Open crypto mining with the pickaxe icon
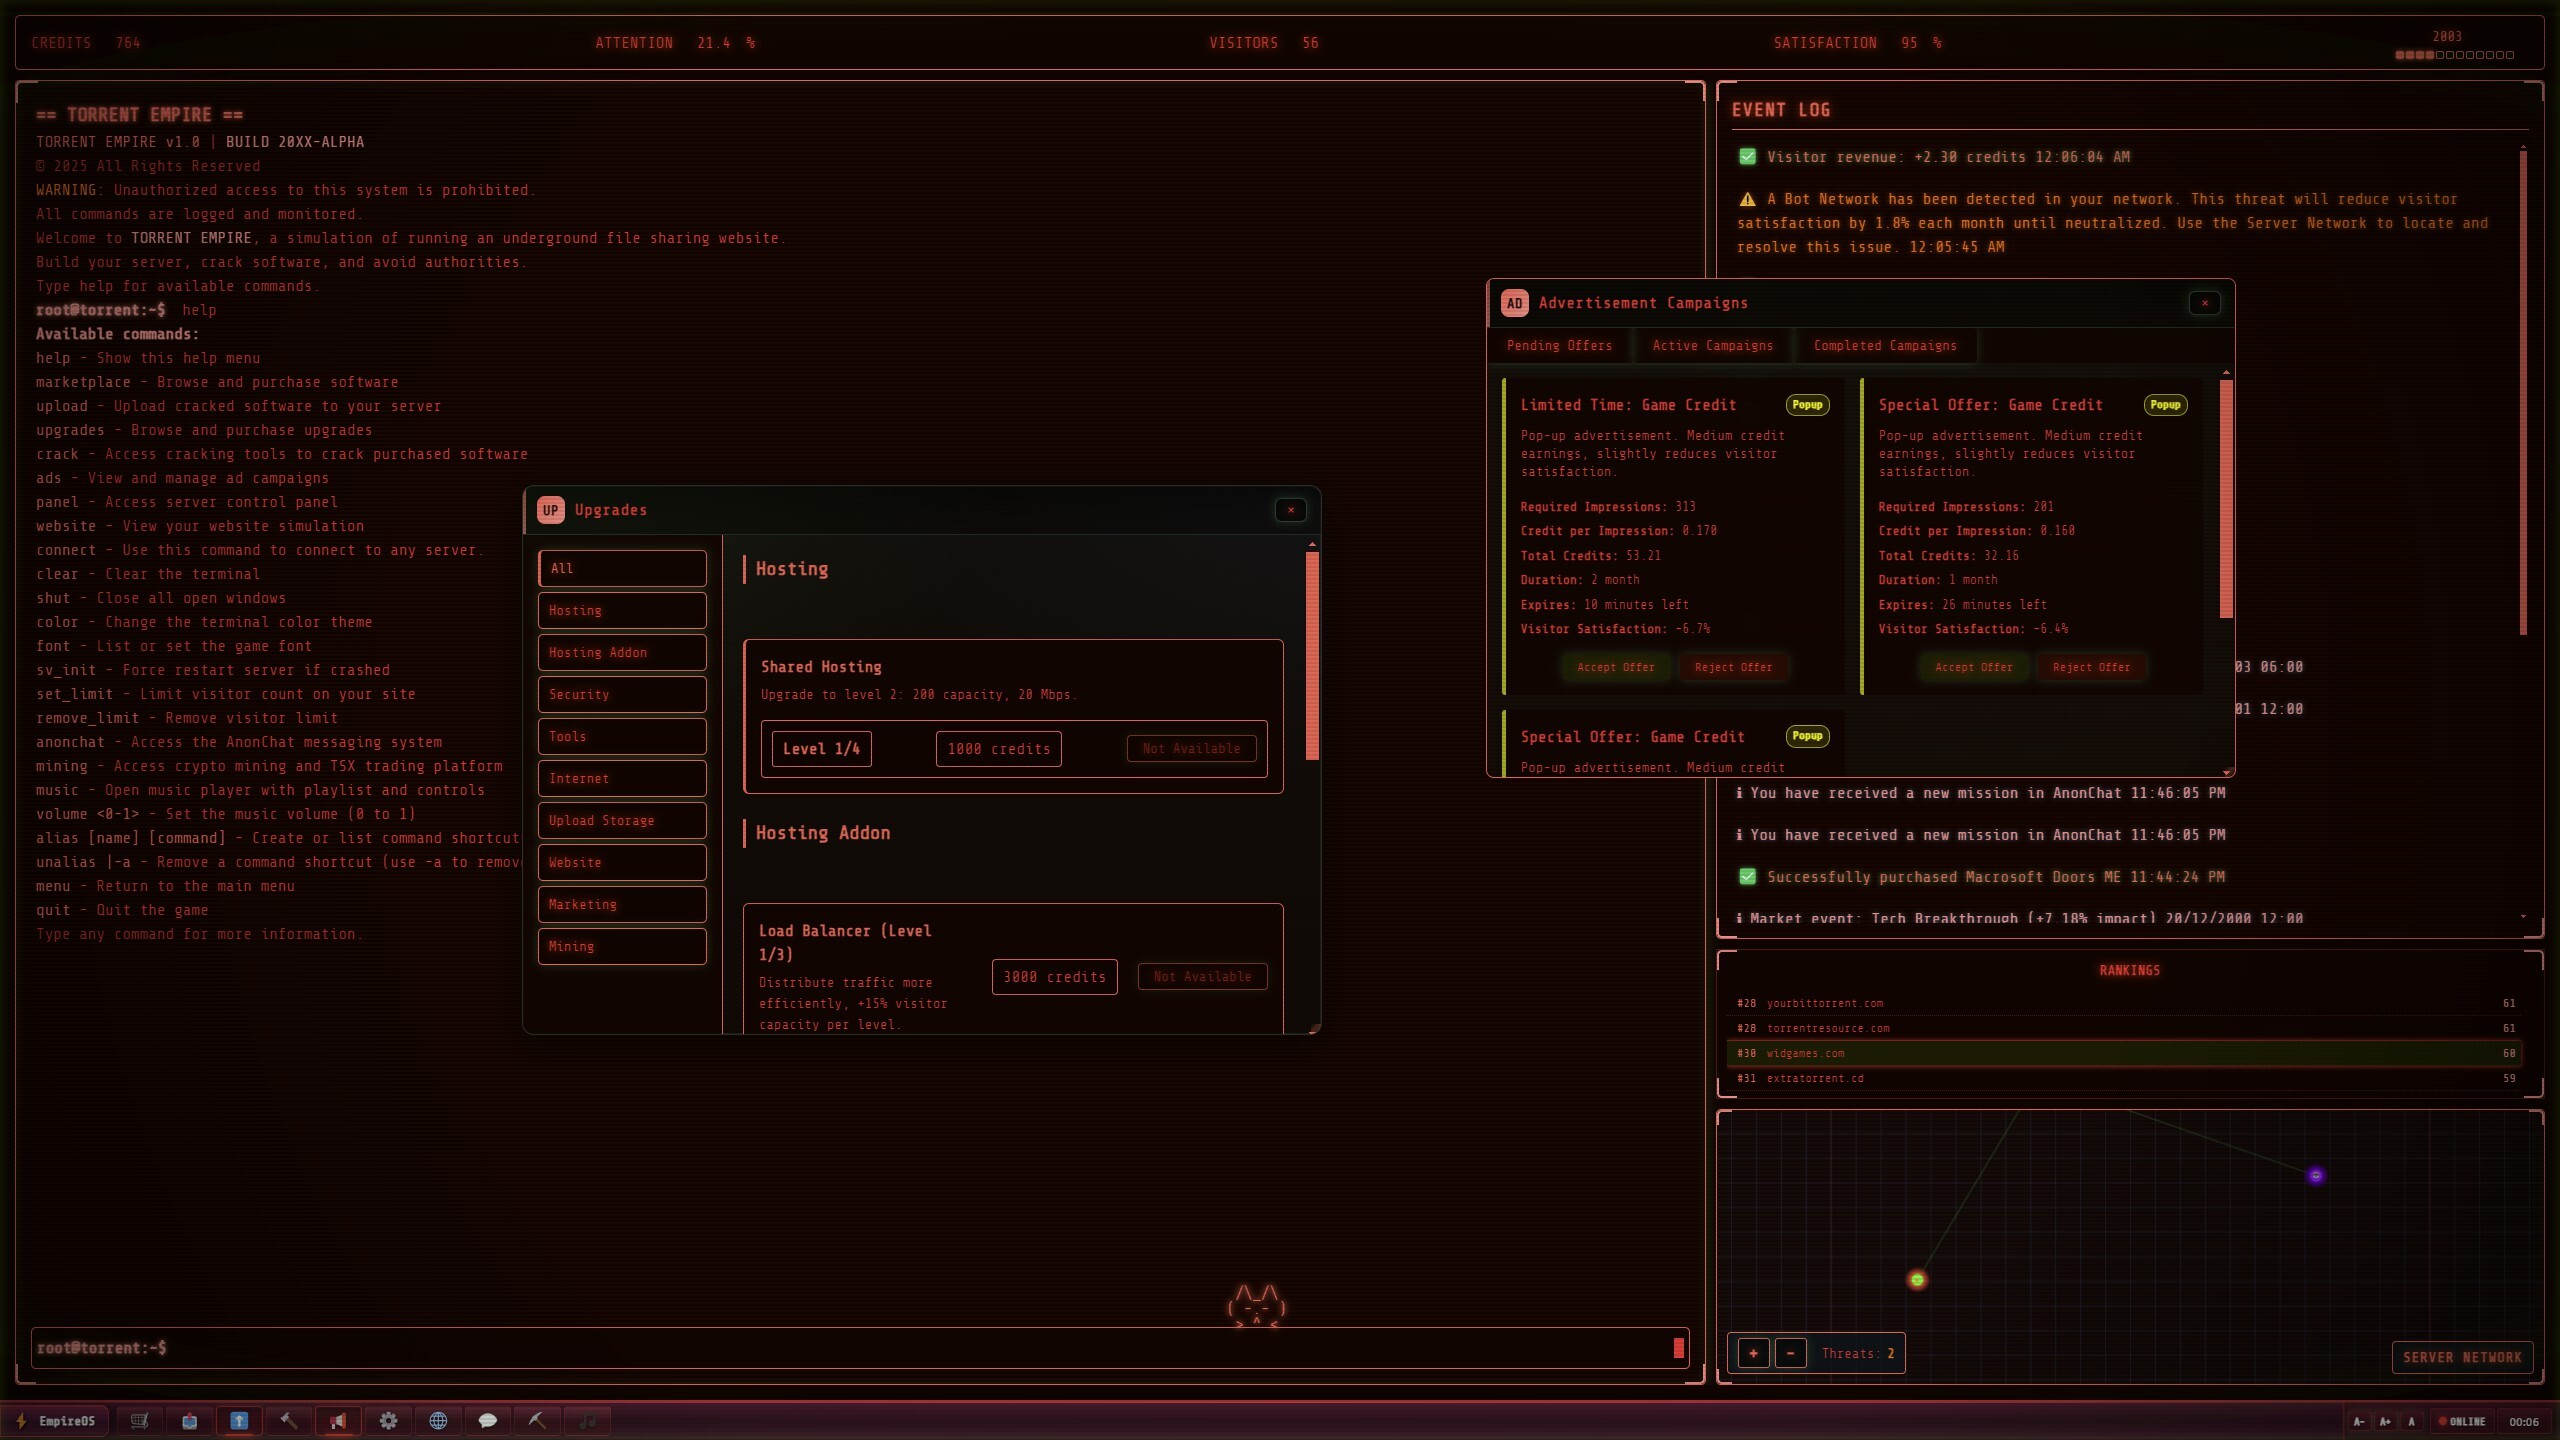The height and width of the screenshot is (1440, 2560). pyautogui.click(x=538, y=1420)
